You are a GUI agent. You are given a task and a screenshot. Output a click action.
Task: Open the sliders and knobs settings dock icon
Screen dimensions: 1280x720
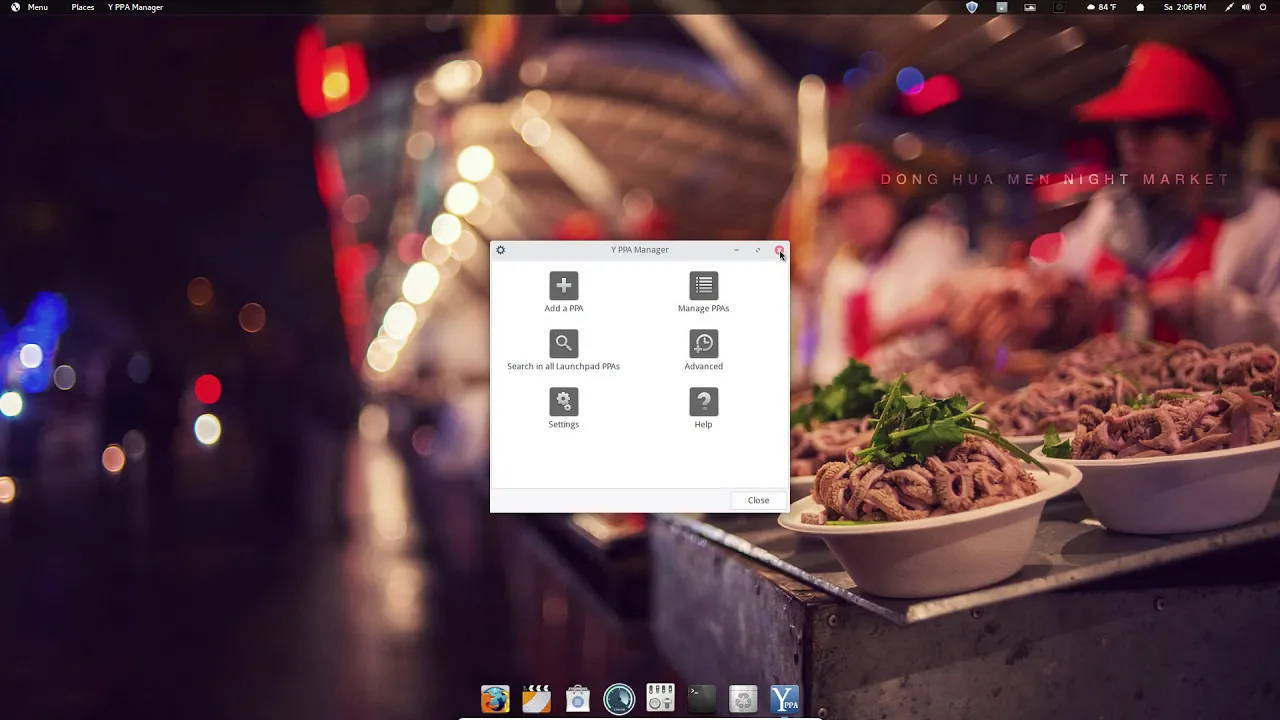[x=660, y=698]
